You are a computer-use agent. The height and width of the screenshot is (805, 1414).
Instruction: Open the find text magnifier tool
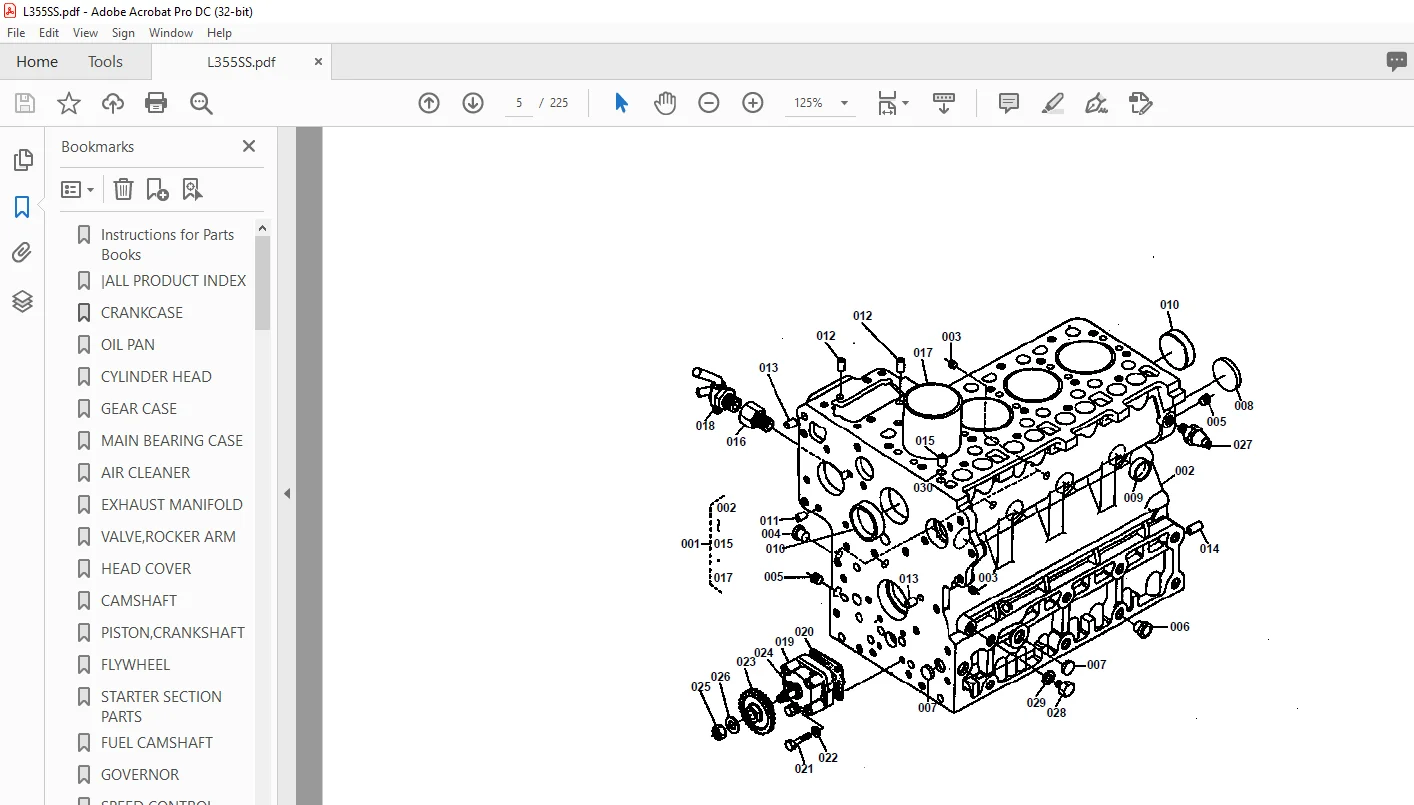201,103
